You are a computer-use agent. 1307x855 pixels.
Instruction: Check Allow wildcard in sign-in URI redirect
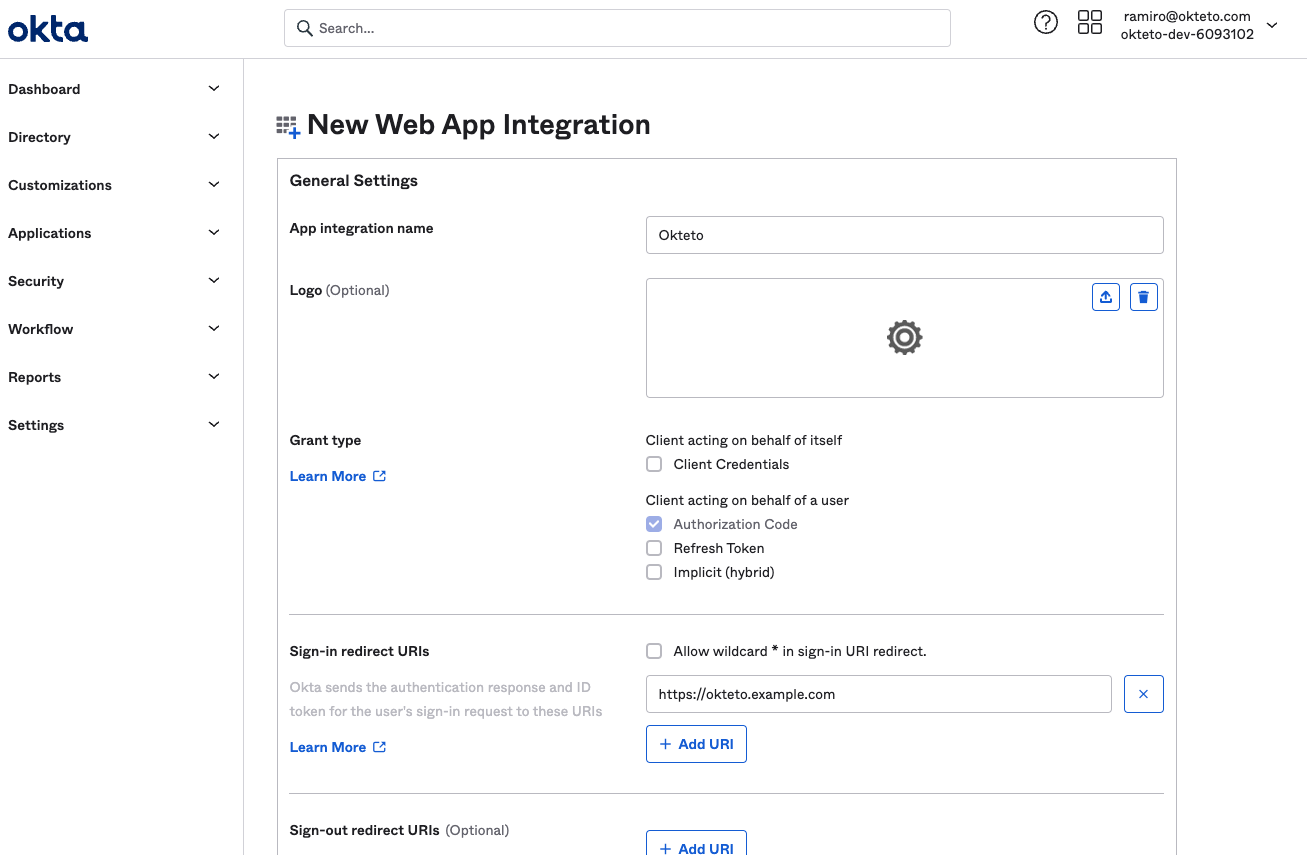[x=654, y=651]
